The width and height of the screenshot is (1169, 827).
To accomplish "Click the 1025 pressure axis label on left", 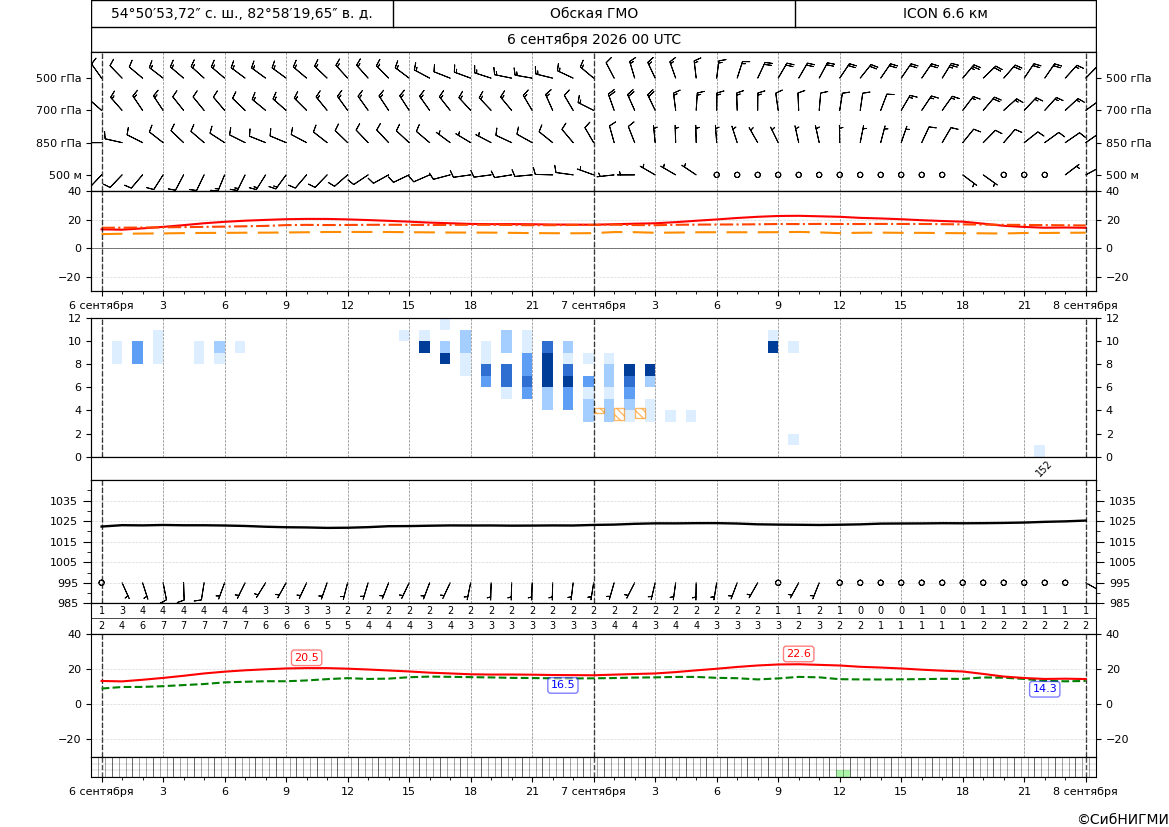I will (x=61, y=521).
